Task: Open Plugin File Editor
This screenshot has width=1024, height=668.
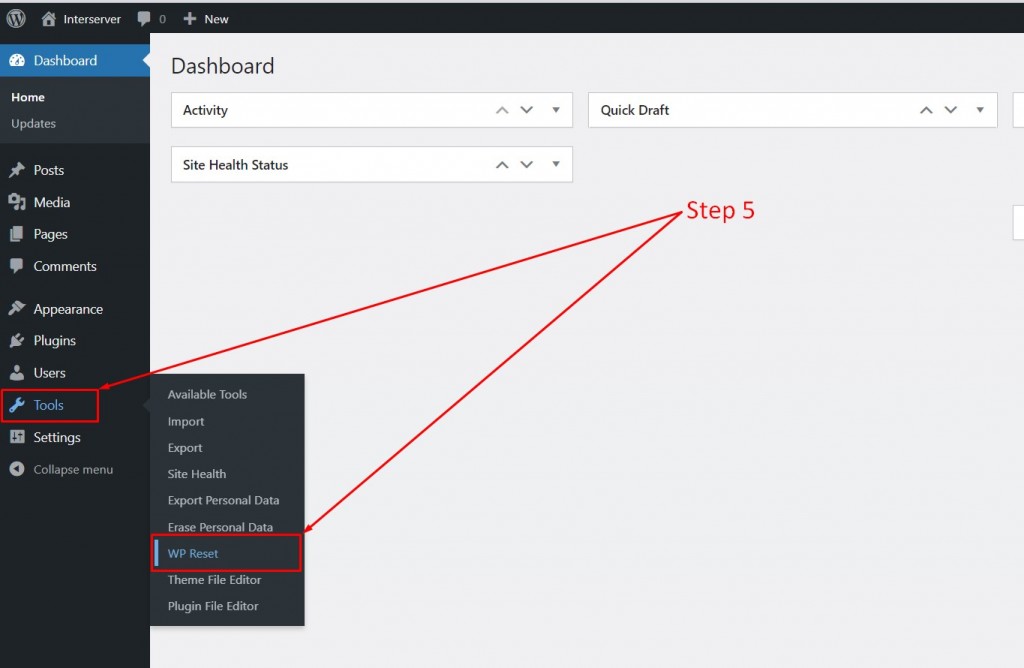Action: 213,606
